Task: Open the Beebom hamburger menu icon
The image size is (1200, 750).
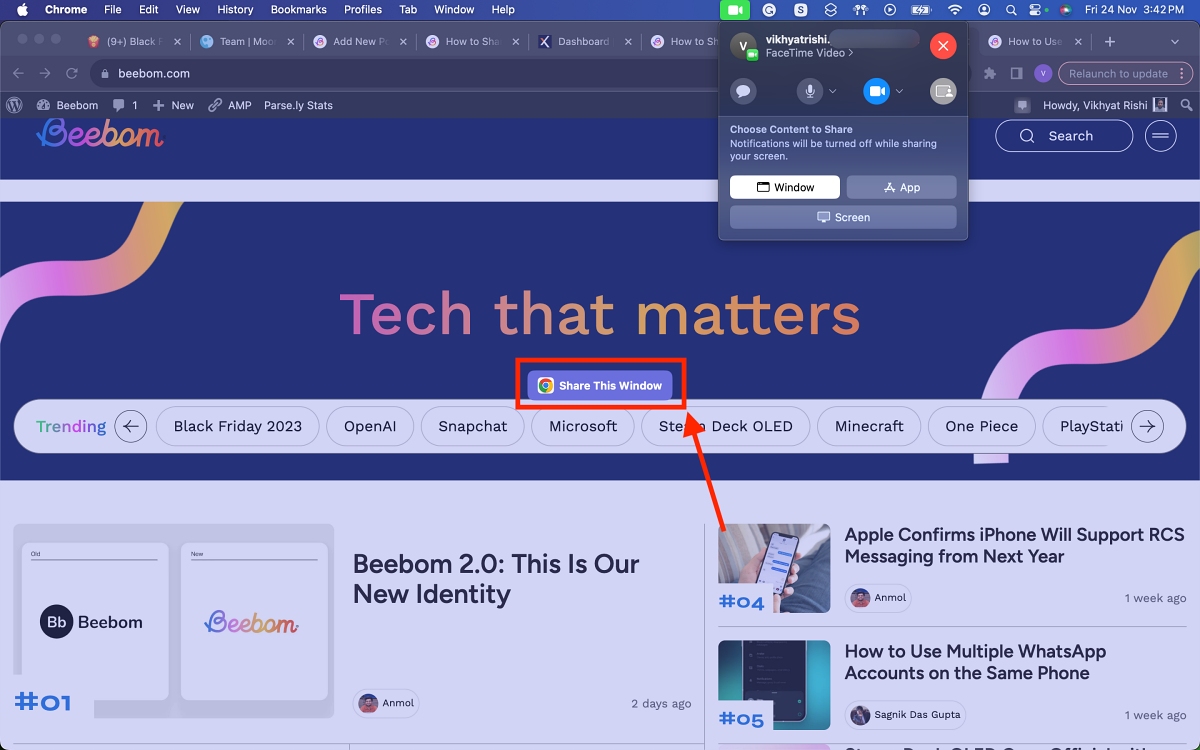Action: coord(1161,136)
